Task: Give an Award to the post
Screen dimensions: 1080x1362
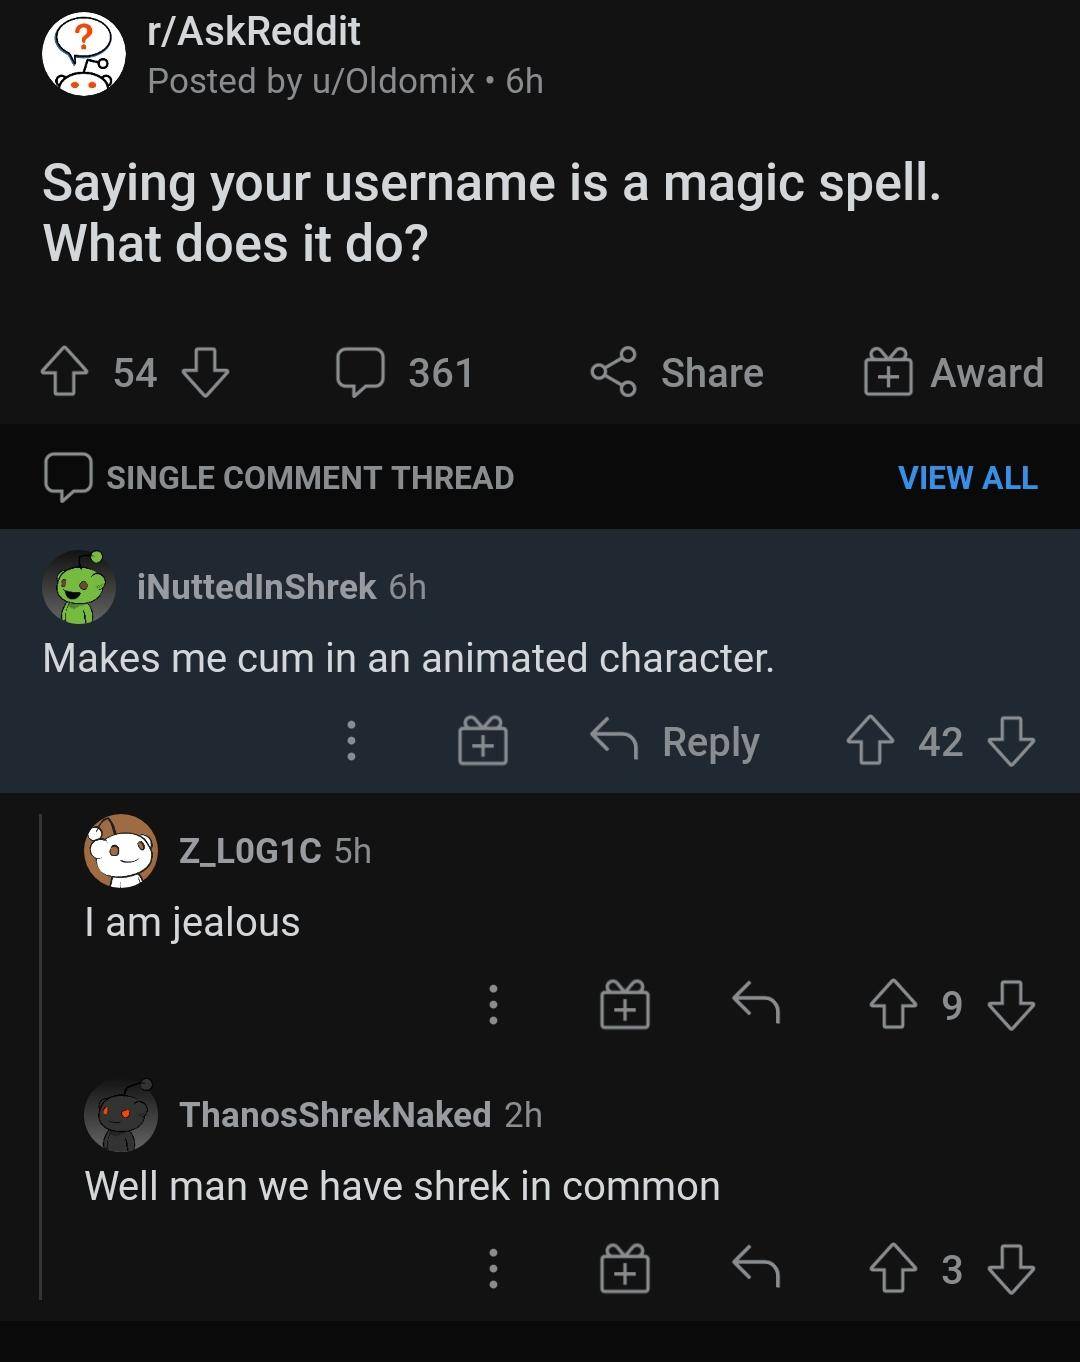Action: [x=954, y=373]
